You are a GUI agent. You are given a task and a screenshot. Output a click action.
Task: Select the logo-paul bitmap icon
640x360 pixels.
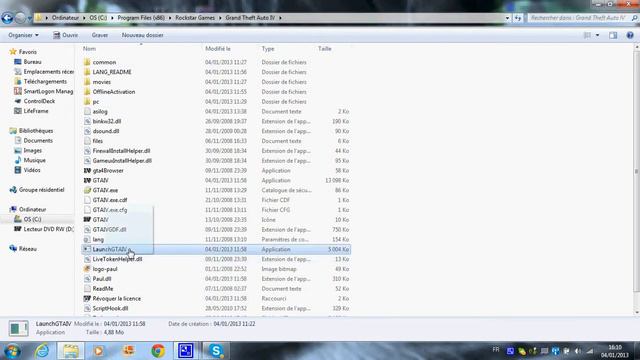point(87,269)
